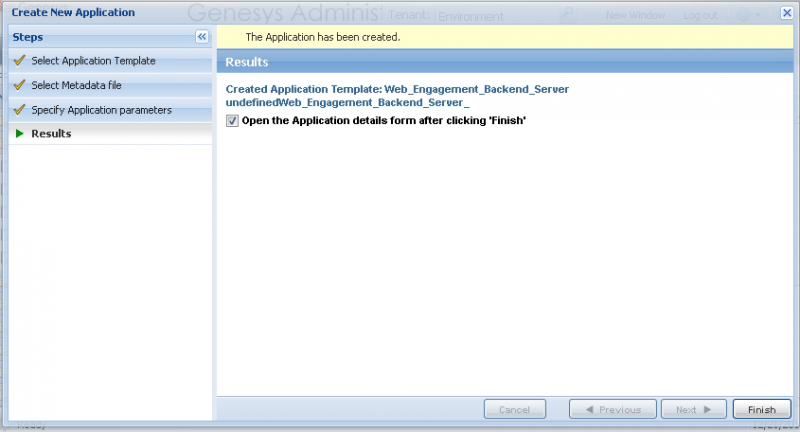Click the Previous button
Image resolution: width=800 pixels, height=432 pixels.
[612, 409]
